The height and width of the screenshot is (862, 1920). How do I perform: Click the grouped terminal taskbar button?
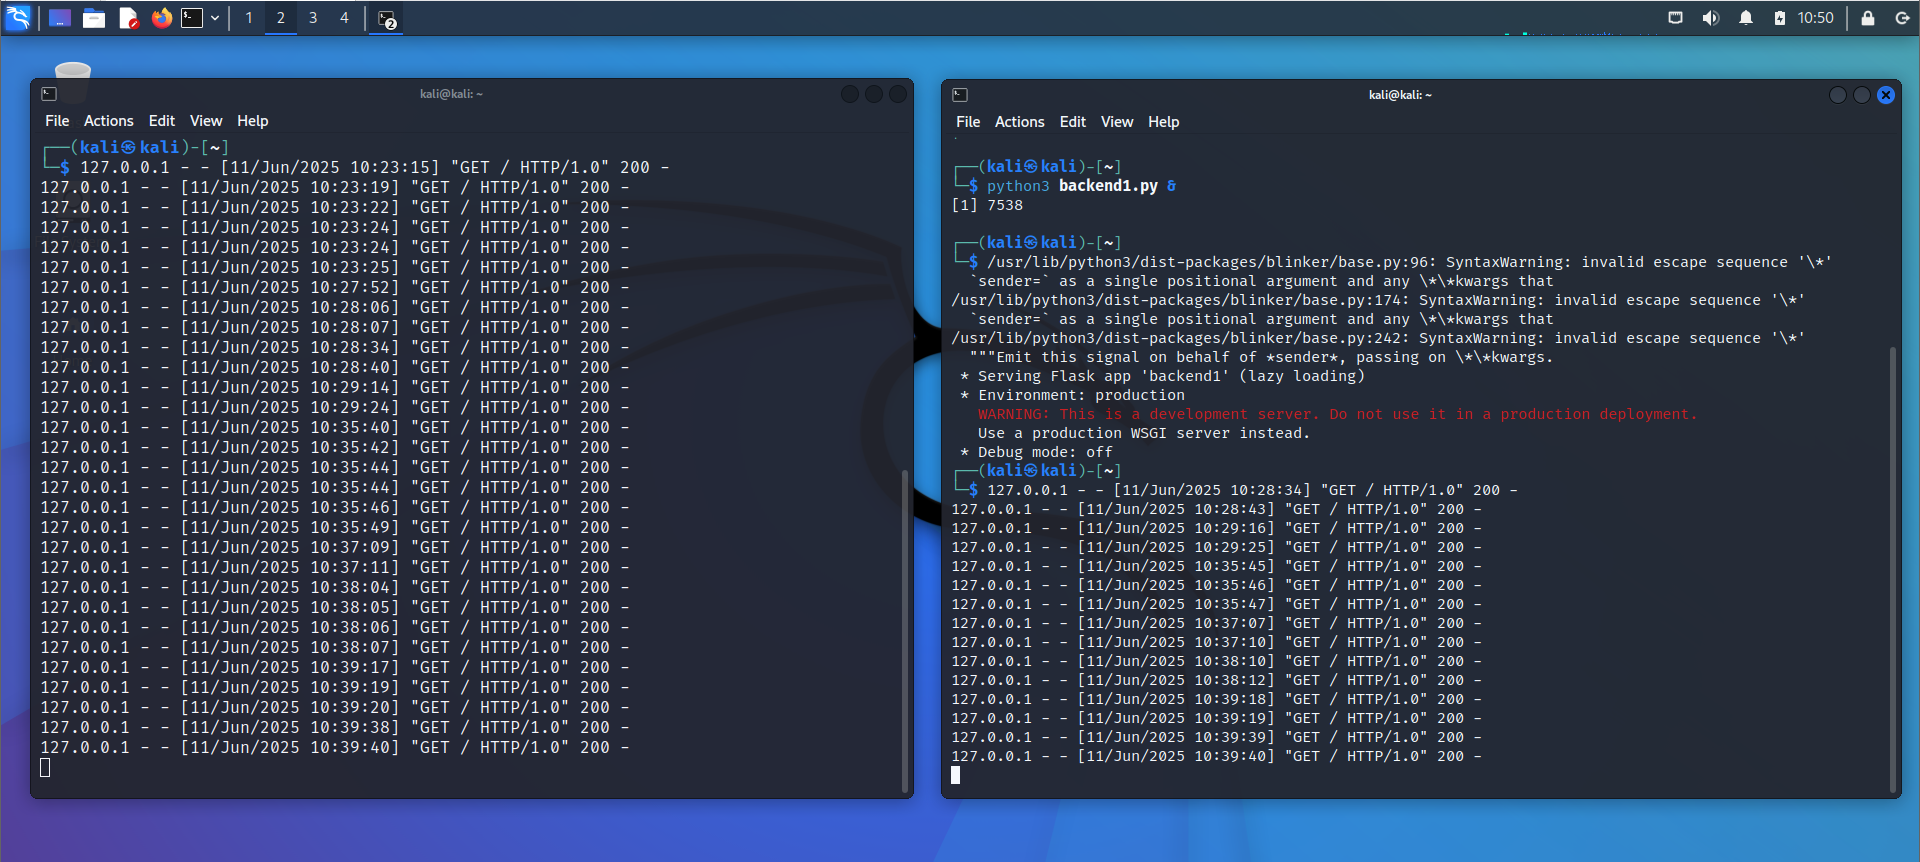pos(387,18)
